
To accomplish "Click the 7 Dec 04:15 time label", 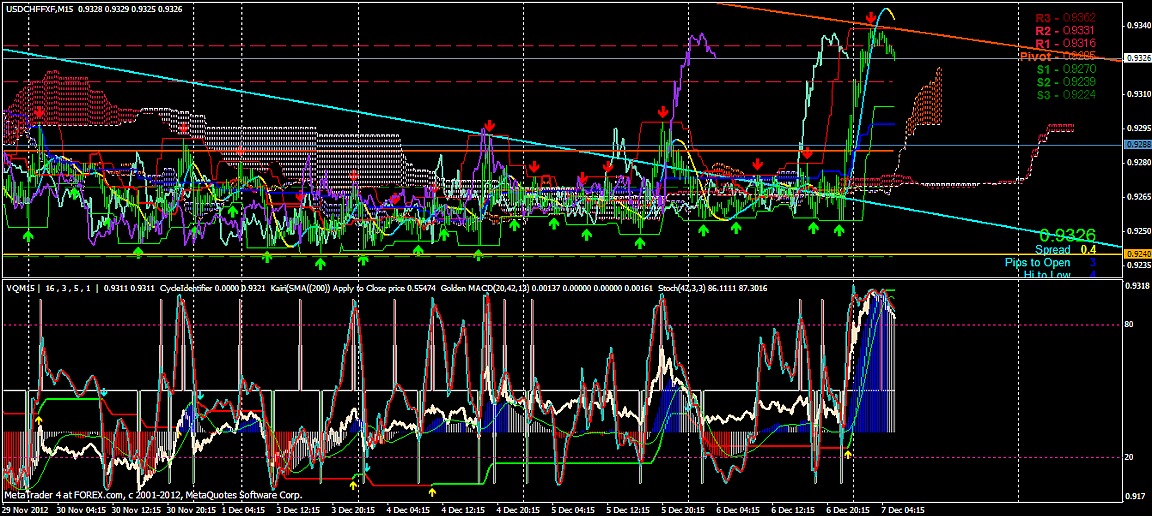I will (x=902, y=509).
